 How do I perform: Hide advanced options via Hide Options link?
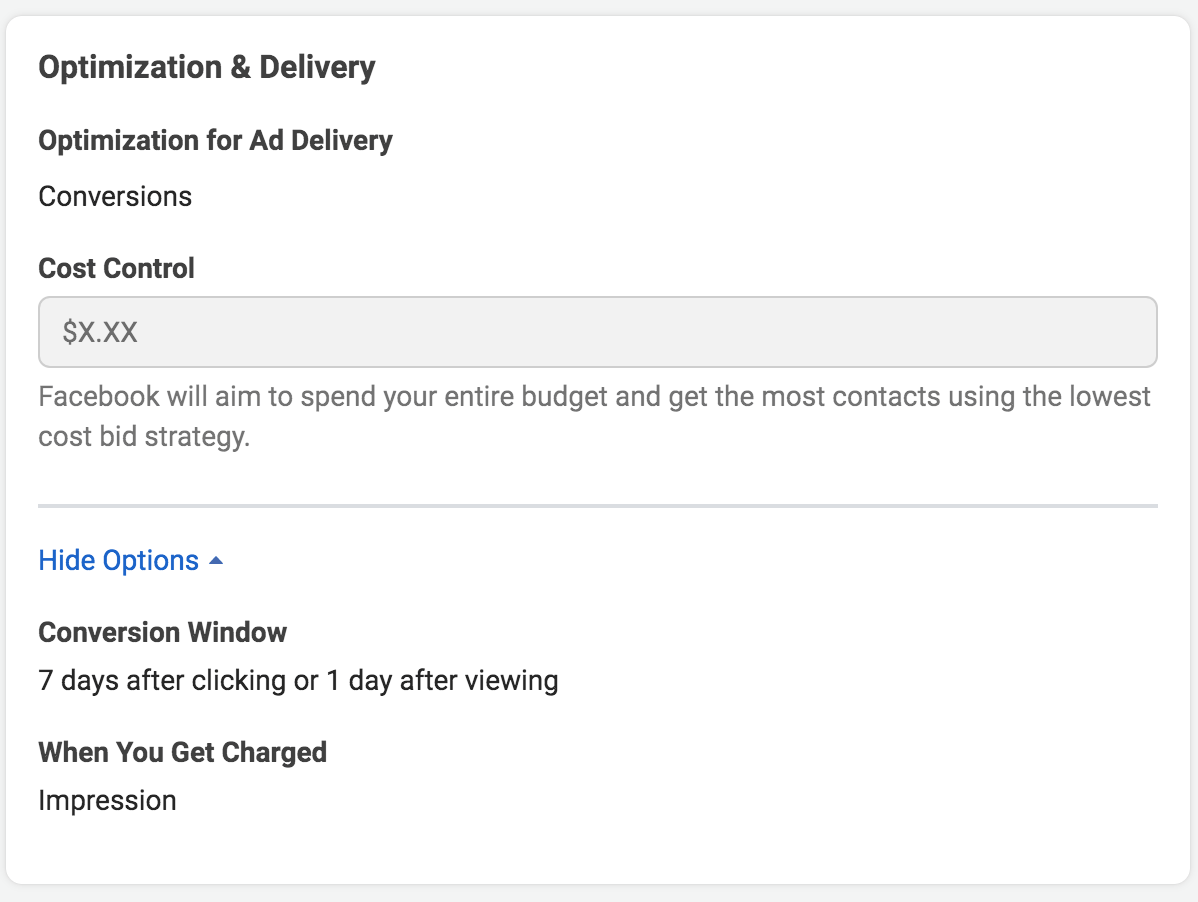(118, 560)
